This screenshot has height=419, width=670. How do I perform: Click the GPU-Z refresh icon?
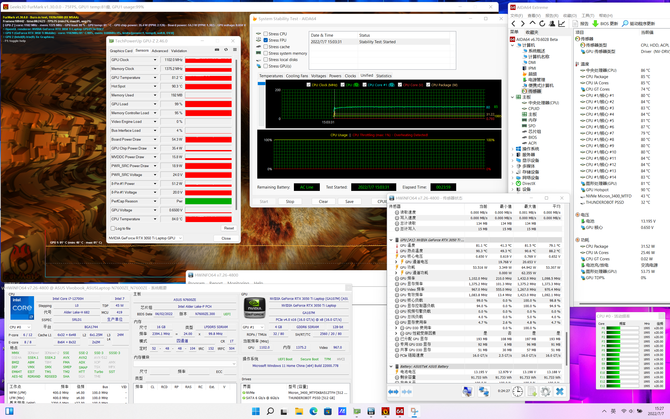pos(225,50)
